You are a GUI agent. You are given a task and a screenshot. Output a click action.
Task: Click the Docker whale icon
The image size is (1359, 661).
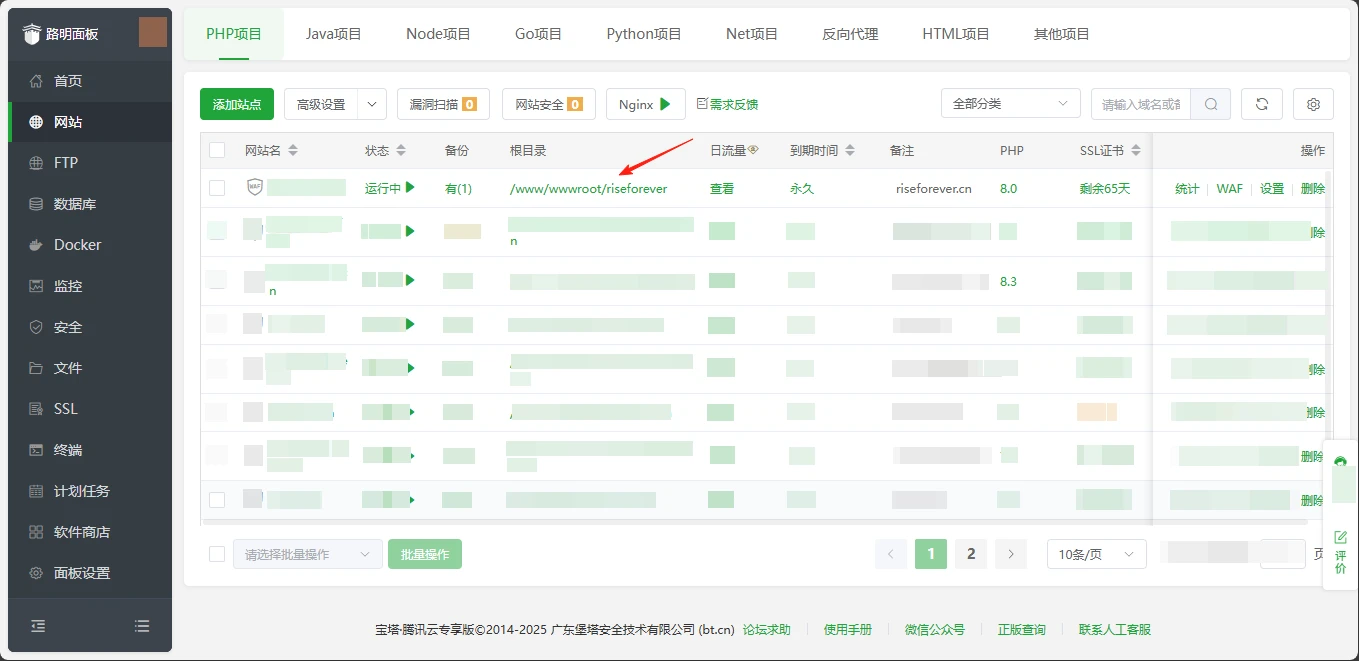(36, 245)
